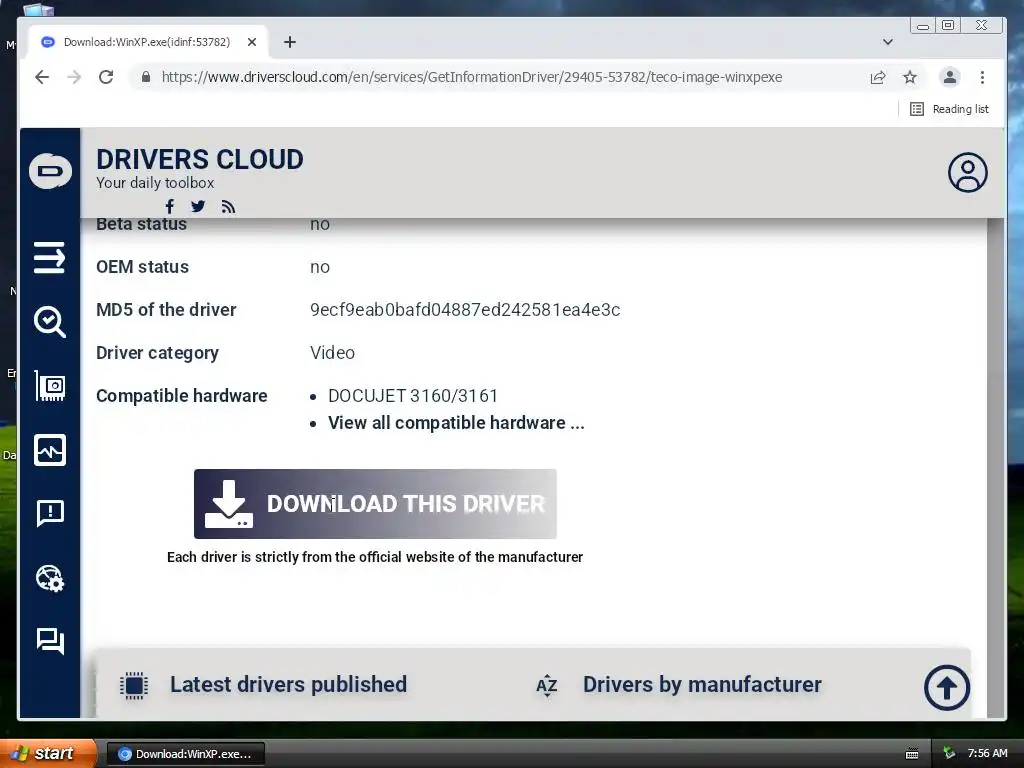Close the Download:WinXP.exe tab
Screen dimensions: 1024x768
point(251,42)
